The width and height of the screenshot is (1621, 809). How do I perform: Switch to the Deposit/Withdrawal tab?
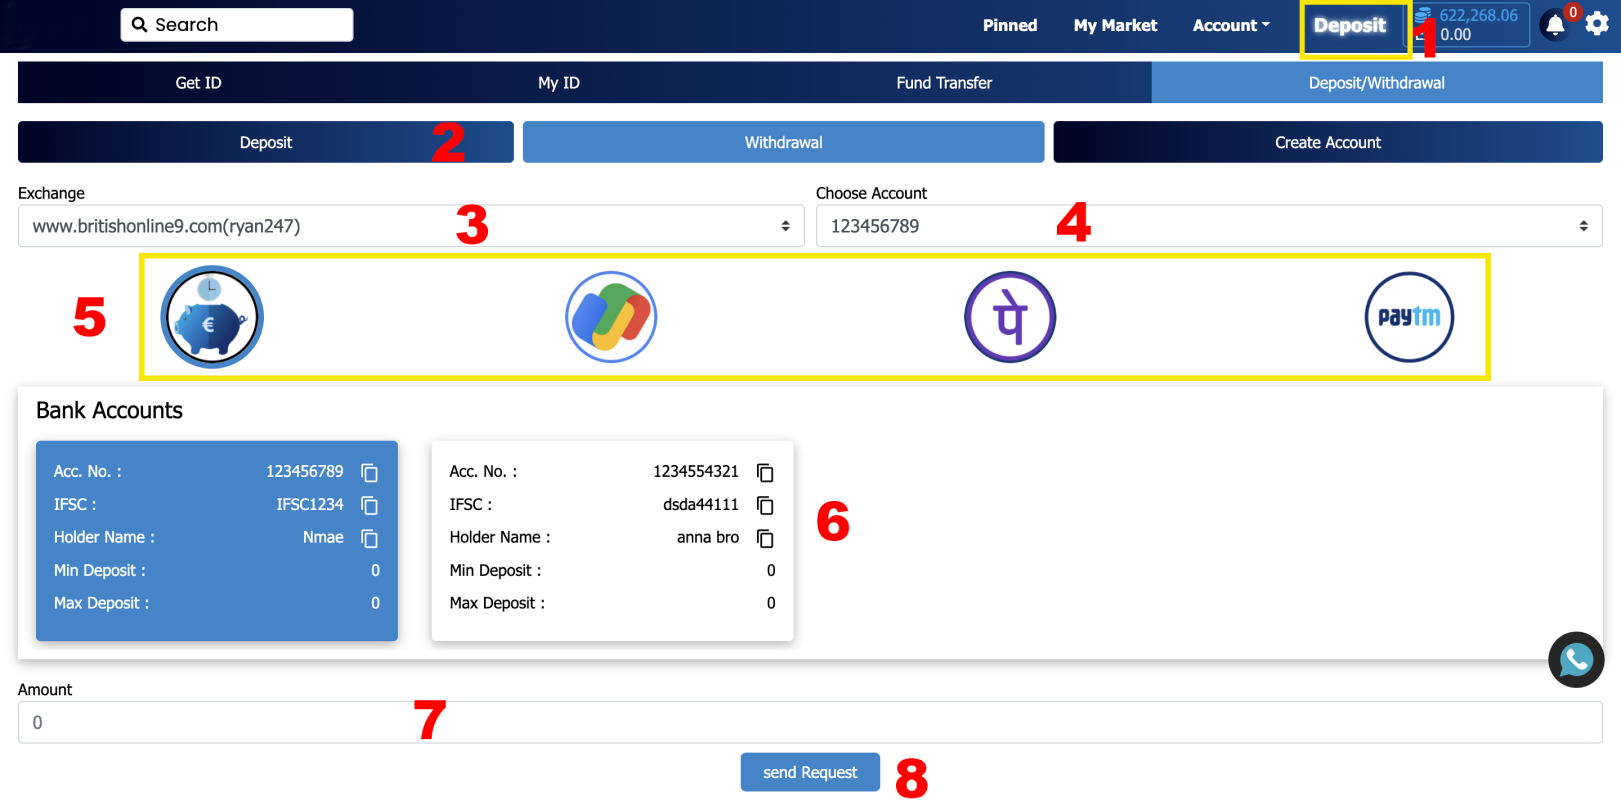1377,83
